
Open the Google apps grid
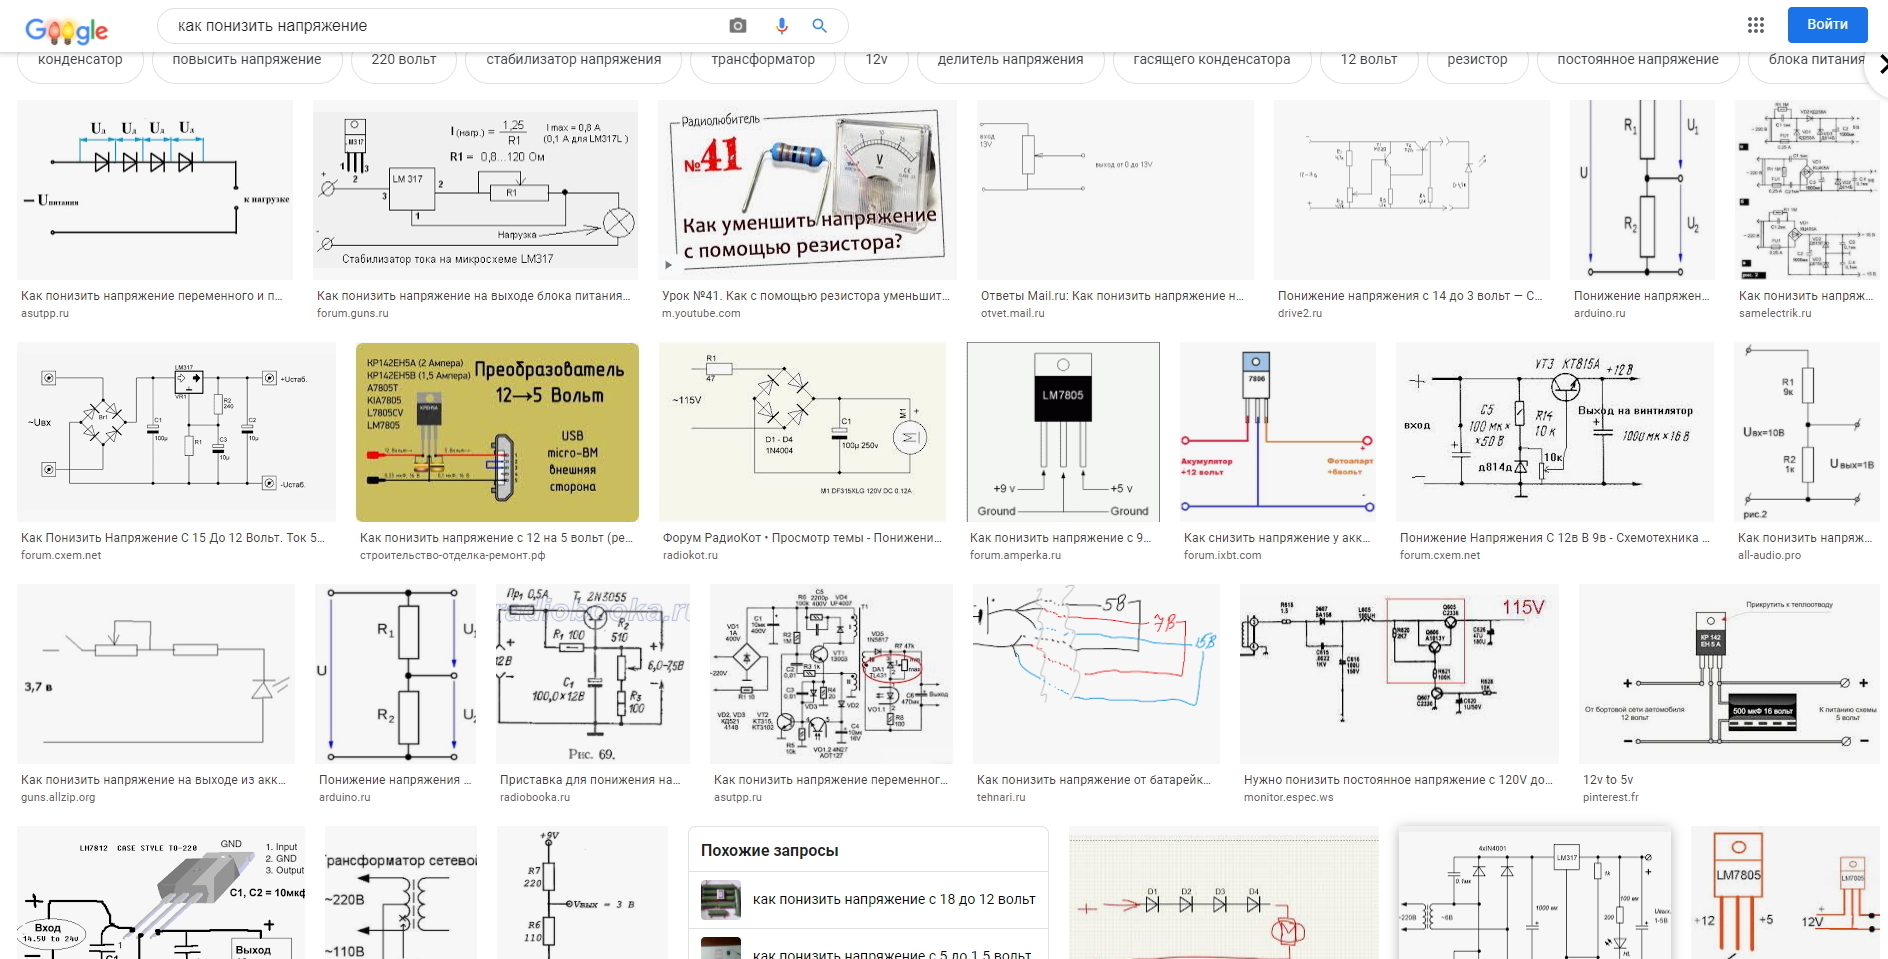tap(1755, 25)
